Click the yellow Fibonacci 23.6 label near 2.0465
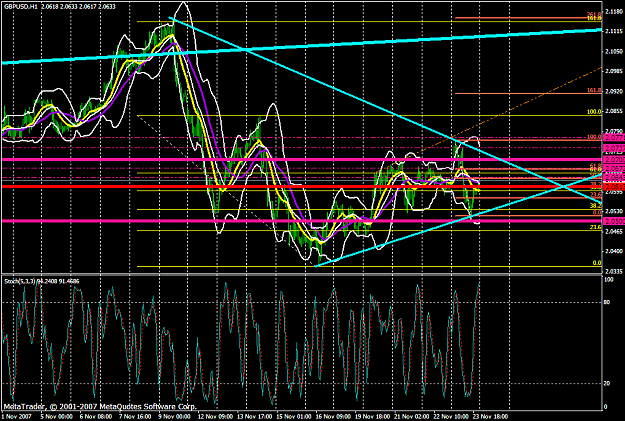The image size is (625, 421). [x=596, y=227]
